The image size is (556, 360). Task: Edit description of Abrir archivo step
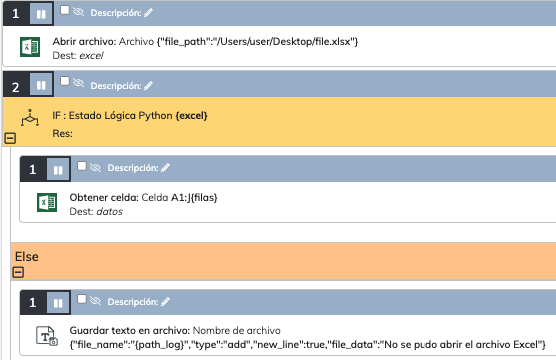point(149,13)
